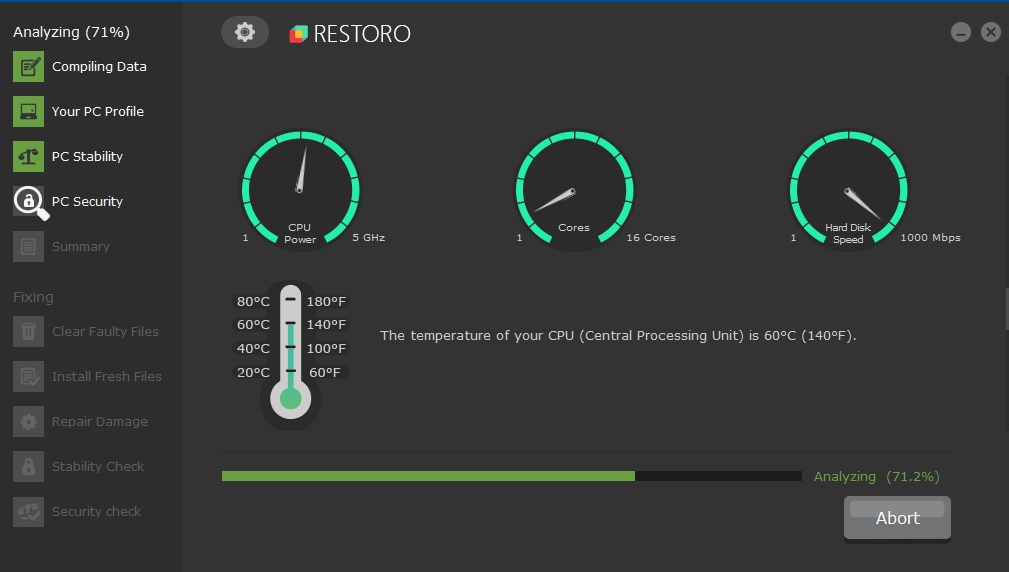Screen dimensions: 1009x572
Task: Click the Cores gauge dial
Action: coord(575,190)
